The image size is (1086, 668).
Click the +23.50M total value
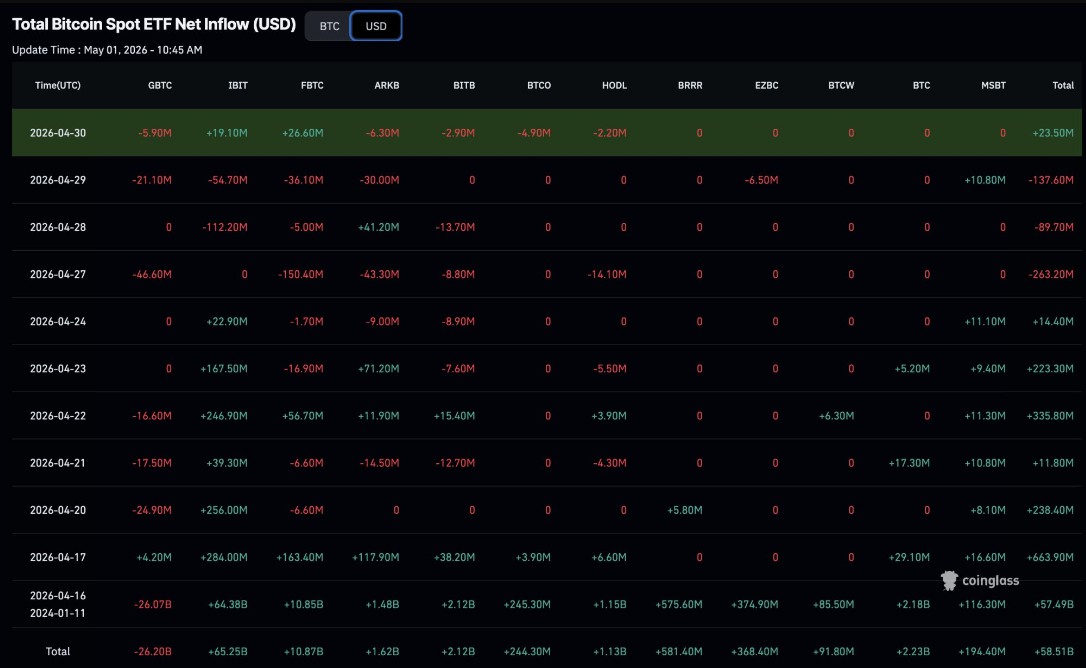1053,133
